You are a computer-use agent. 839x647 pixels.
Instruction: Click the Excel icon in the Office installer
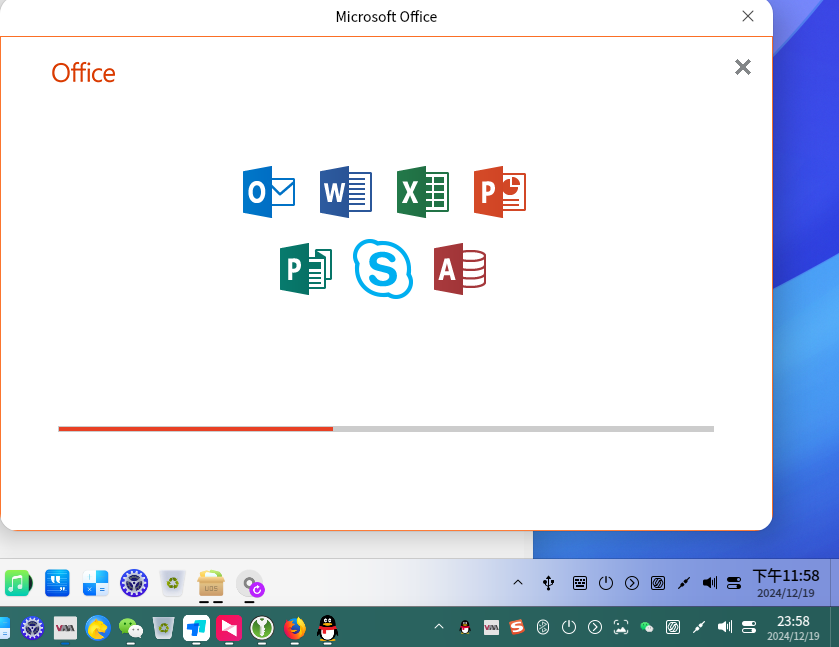point(423,192)
